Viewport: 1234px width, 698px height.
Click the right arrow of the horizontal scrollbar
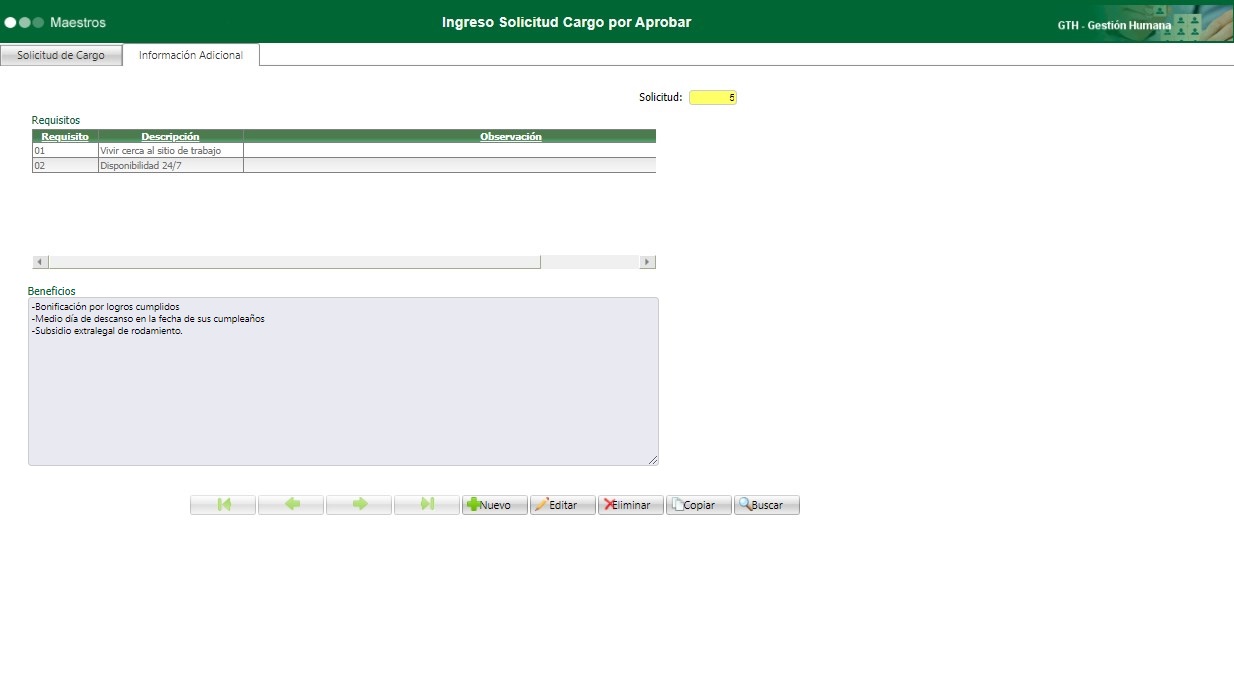point(648,262)
